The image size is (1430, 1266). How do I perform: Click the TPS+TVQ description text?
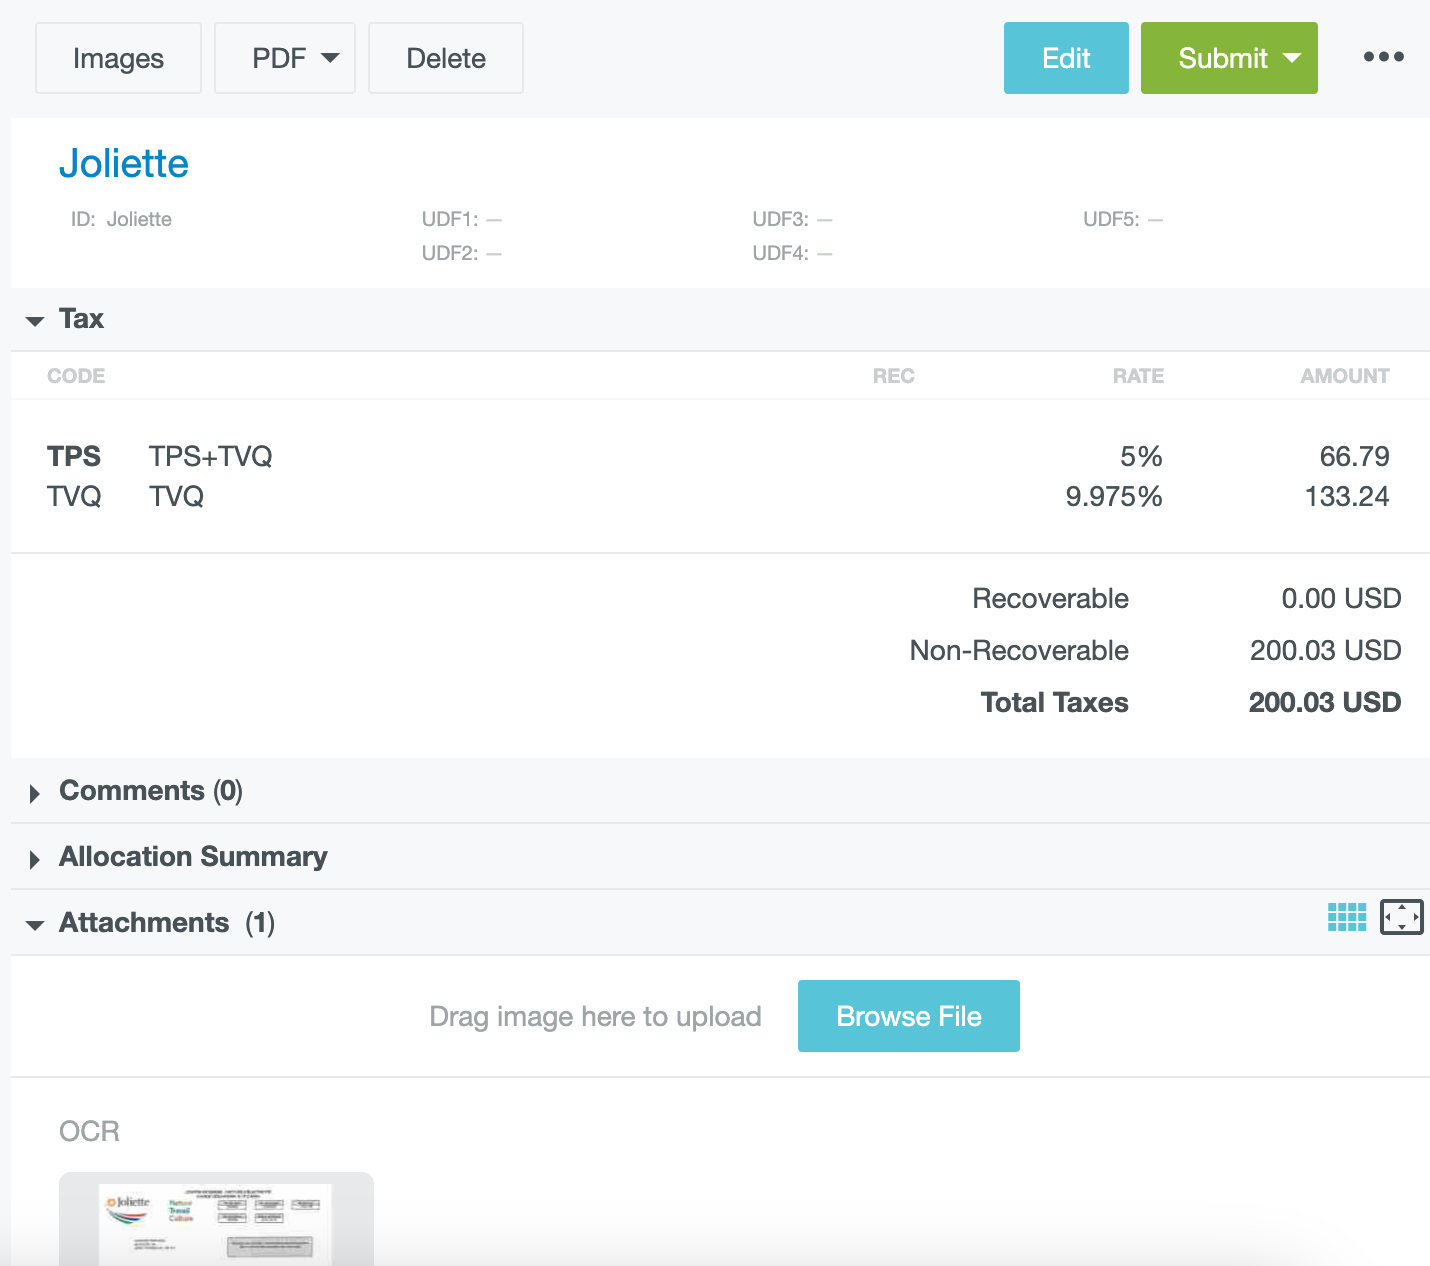pyautogui.click(x=211, y=456)
